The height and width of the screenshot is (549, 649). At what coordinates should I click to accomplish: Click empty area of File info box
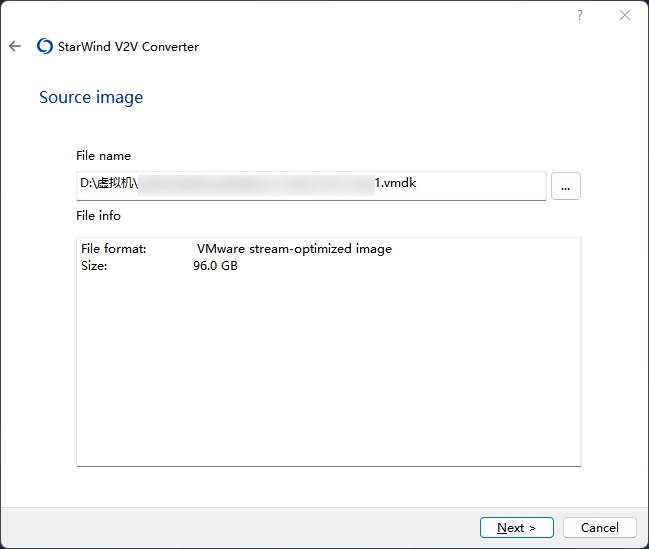coord(328,380)
